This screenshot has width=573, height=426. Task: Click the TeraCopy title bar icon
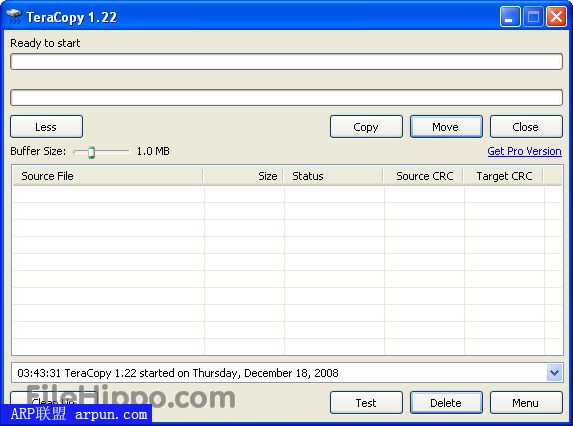14,17
